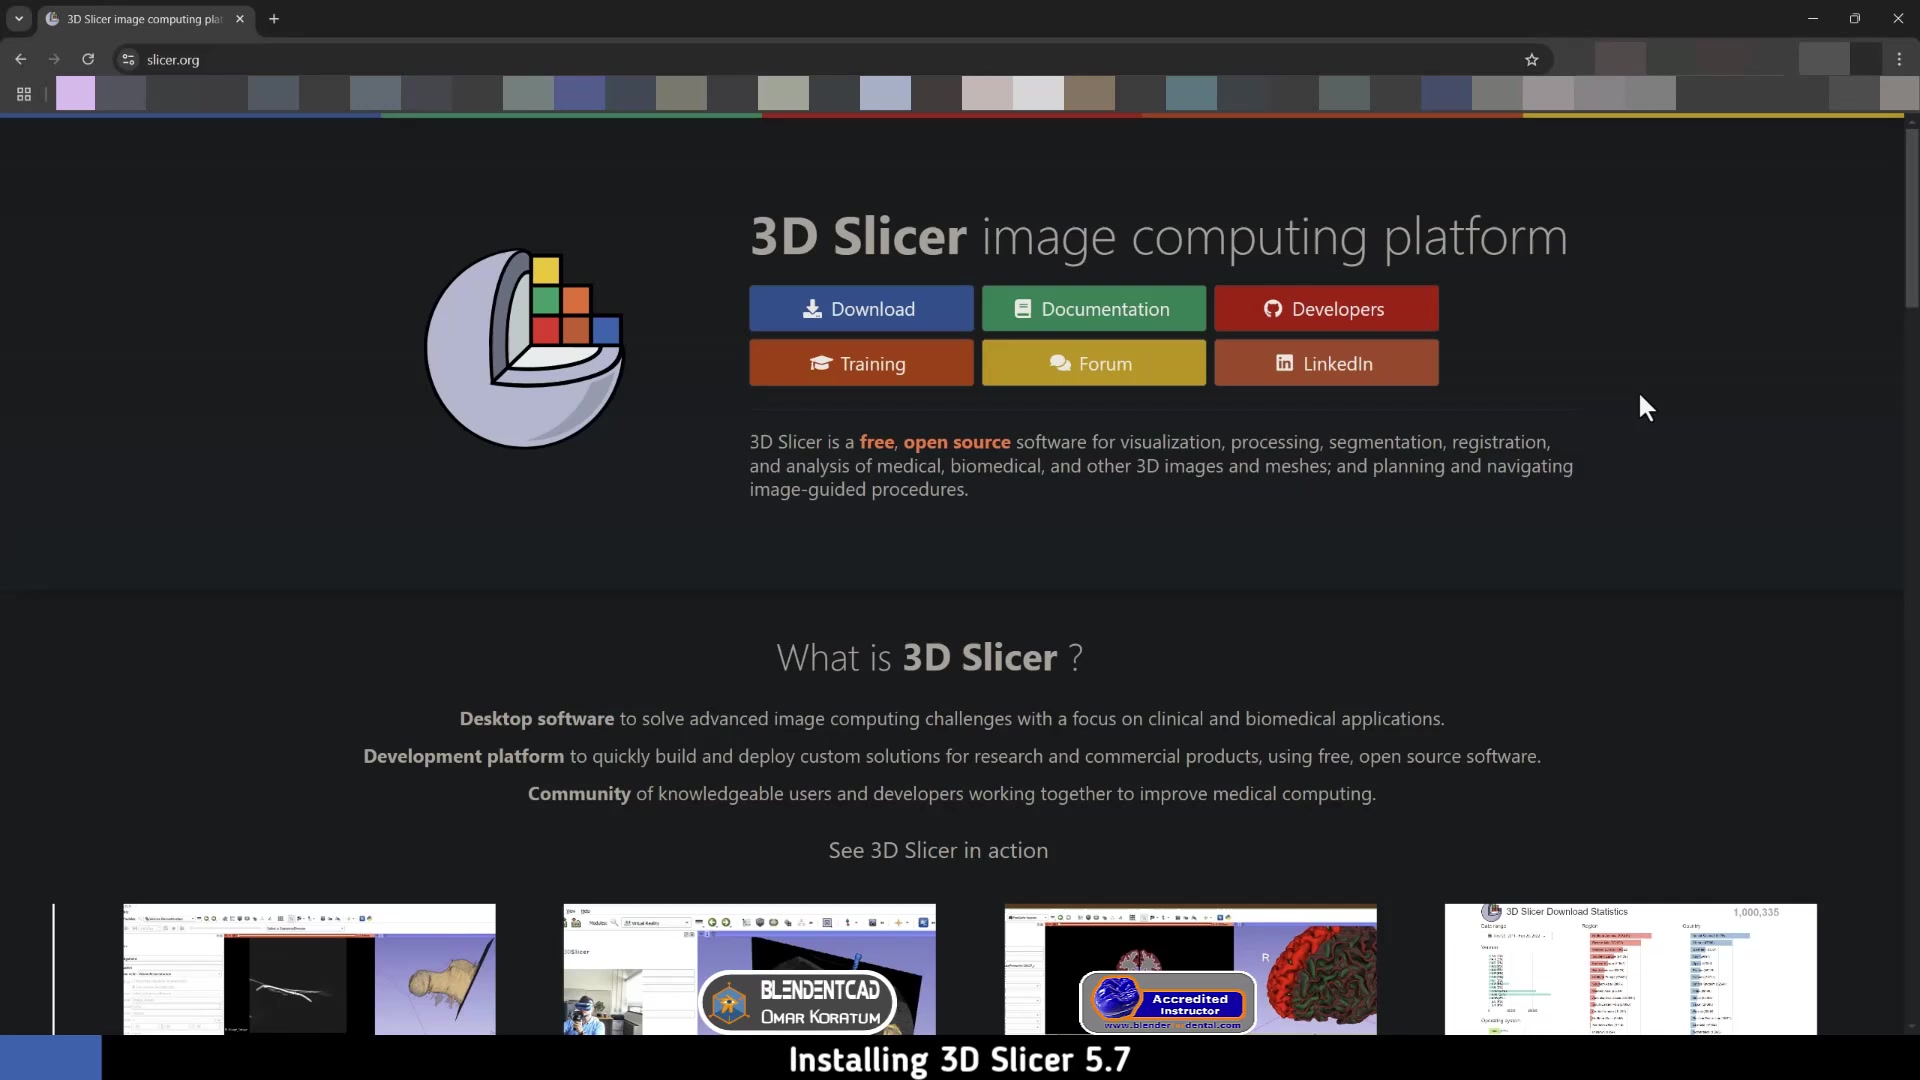Click the site permissions icon in address bar

click(128, 59)
